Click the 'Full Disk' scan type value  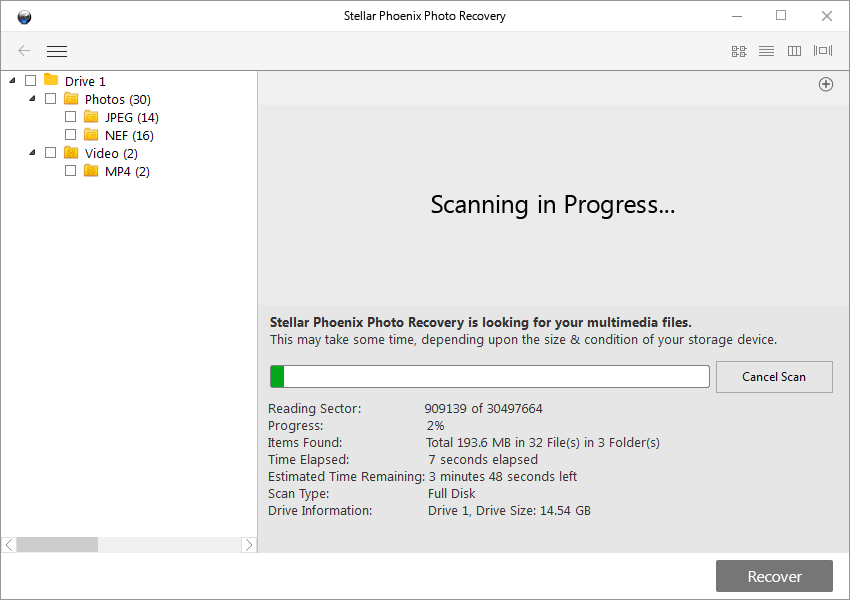pyautogui.click(x=452, y=494)
